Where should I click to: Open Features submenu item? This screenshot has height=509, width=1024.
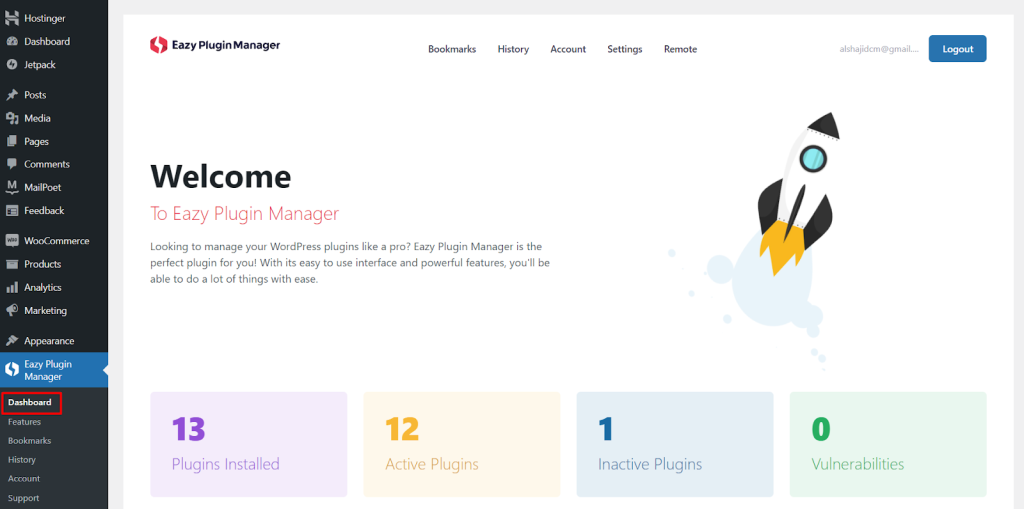pyautogui.click(x=24, y=422)
